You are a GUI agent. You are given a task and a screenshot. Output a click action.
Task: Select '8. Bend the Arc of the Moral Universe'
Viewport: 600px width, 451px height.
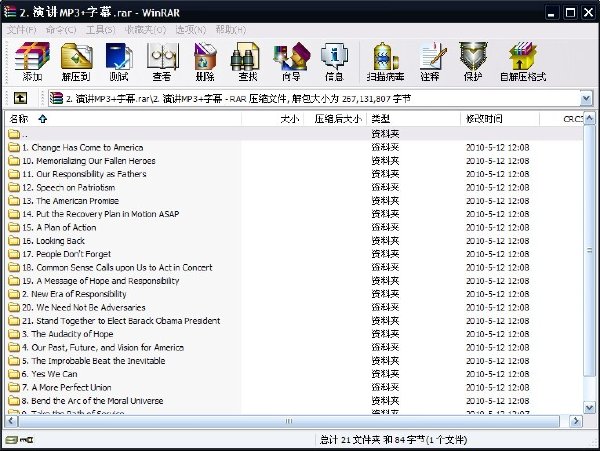coord(93,401)
